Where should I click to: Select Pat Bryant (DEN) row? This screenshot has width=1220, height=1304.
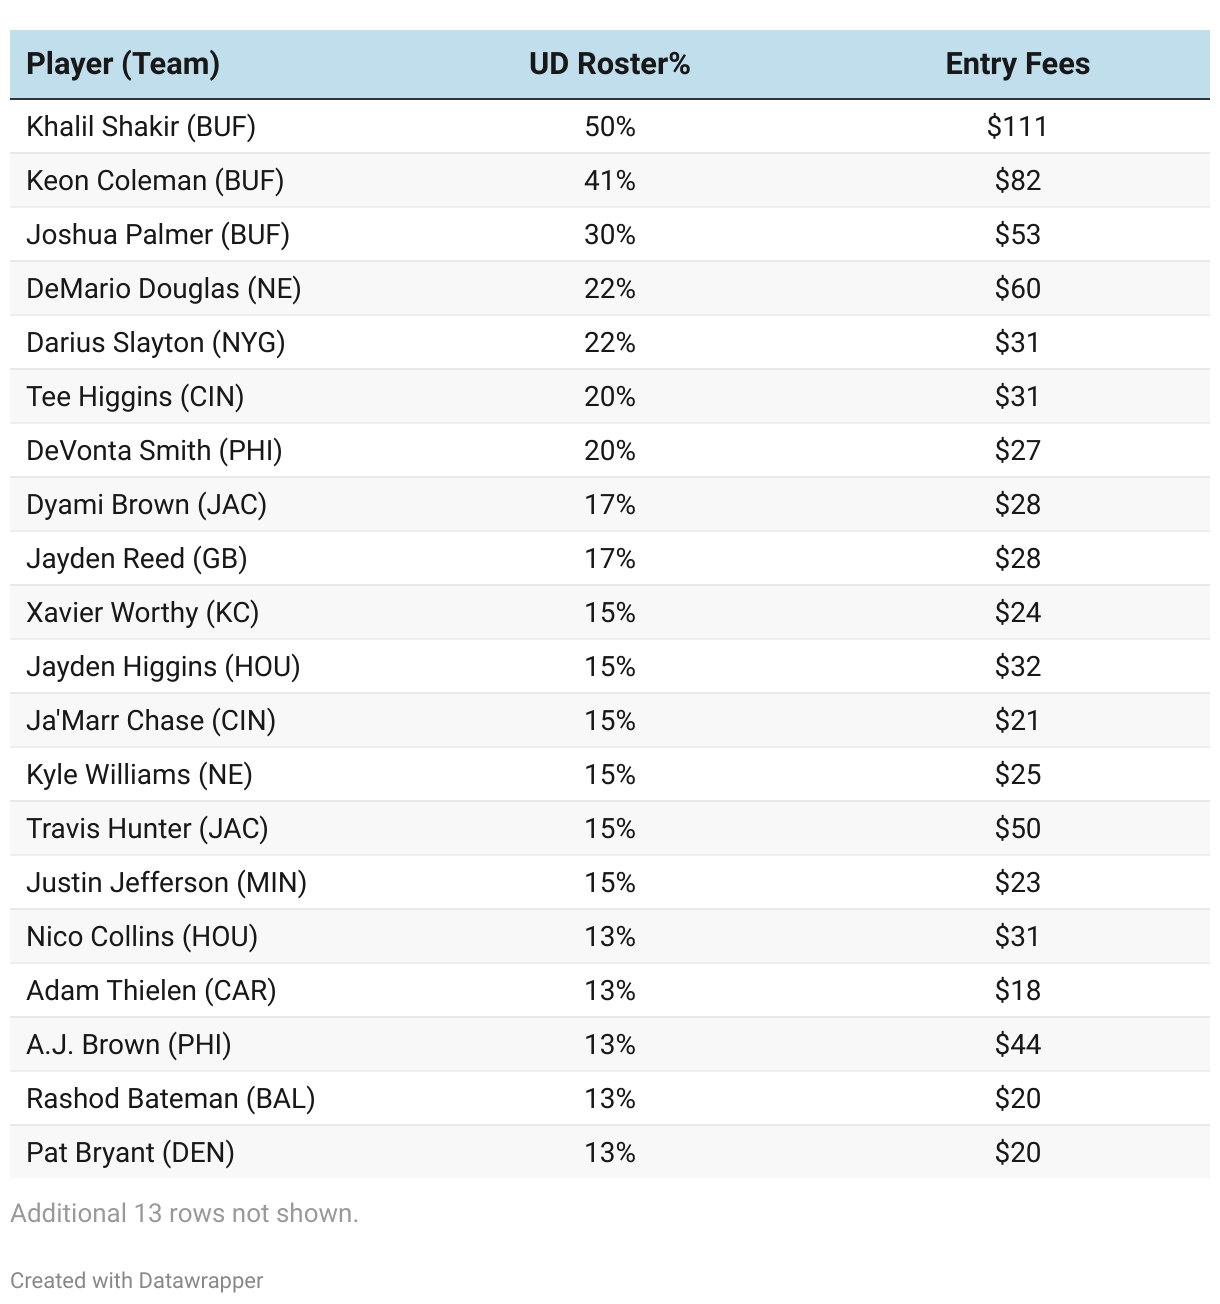[x=610, y=1152]
